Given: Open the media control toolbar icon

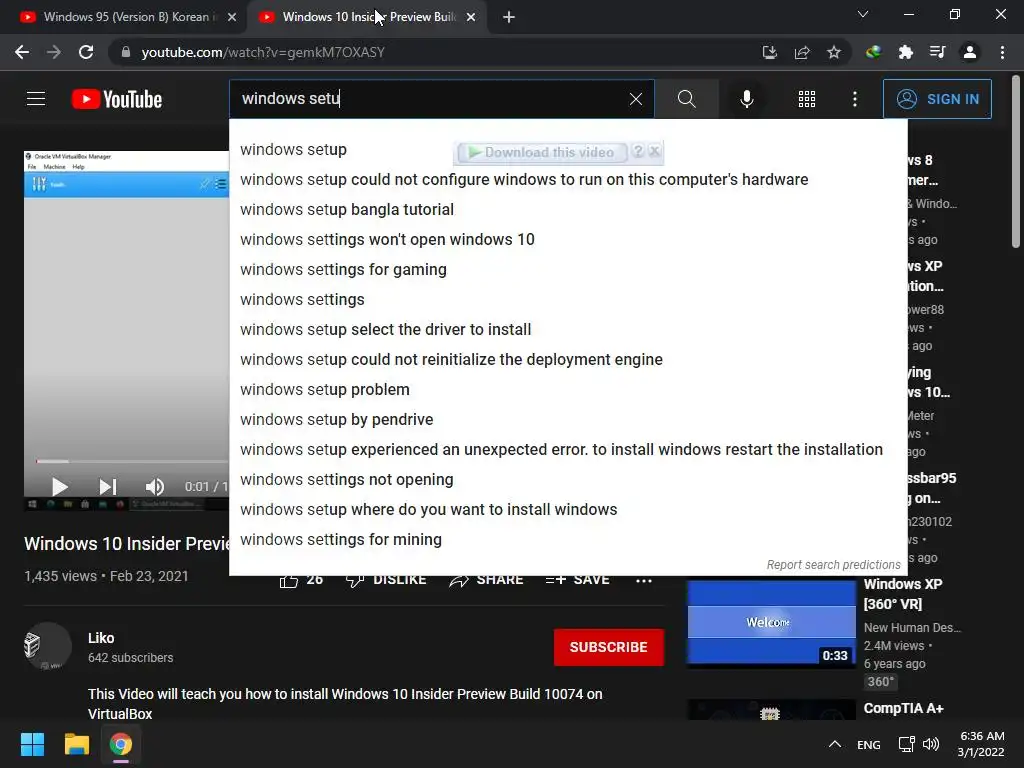Looking at the screenshot, I should [937, 52].
